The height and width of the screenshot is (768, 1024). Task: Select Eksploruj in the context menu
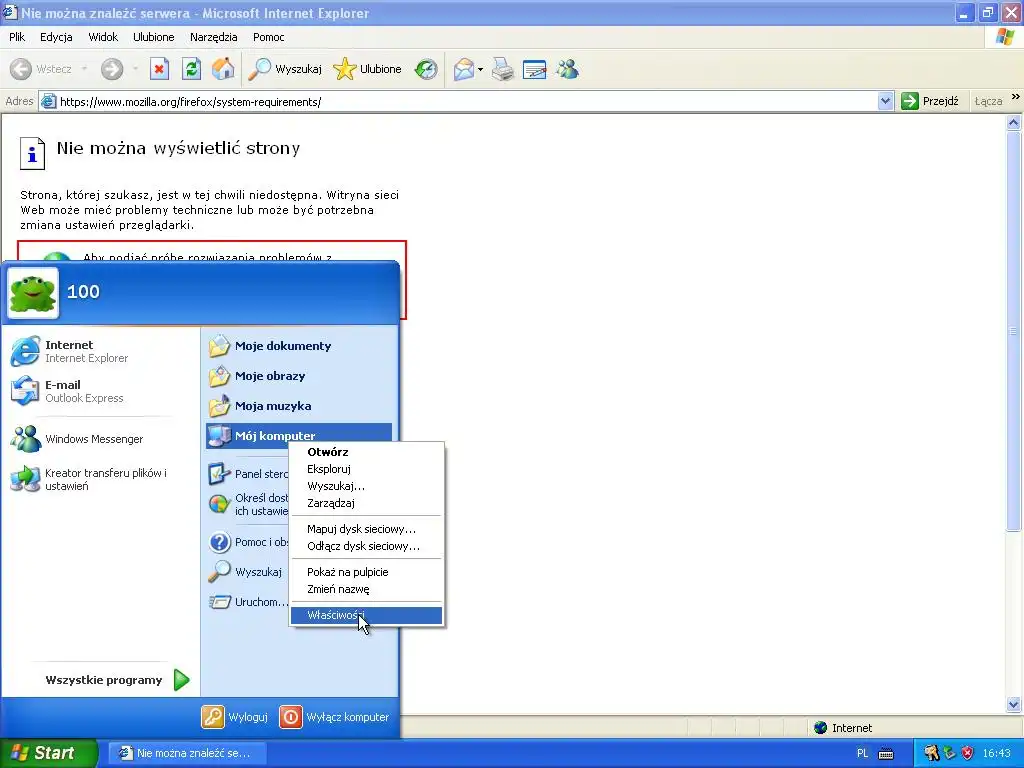(x=366, y=469)
